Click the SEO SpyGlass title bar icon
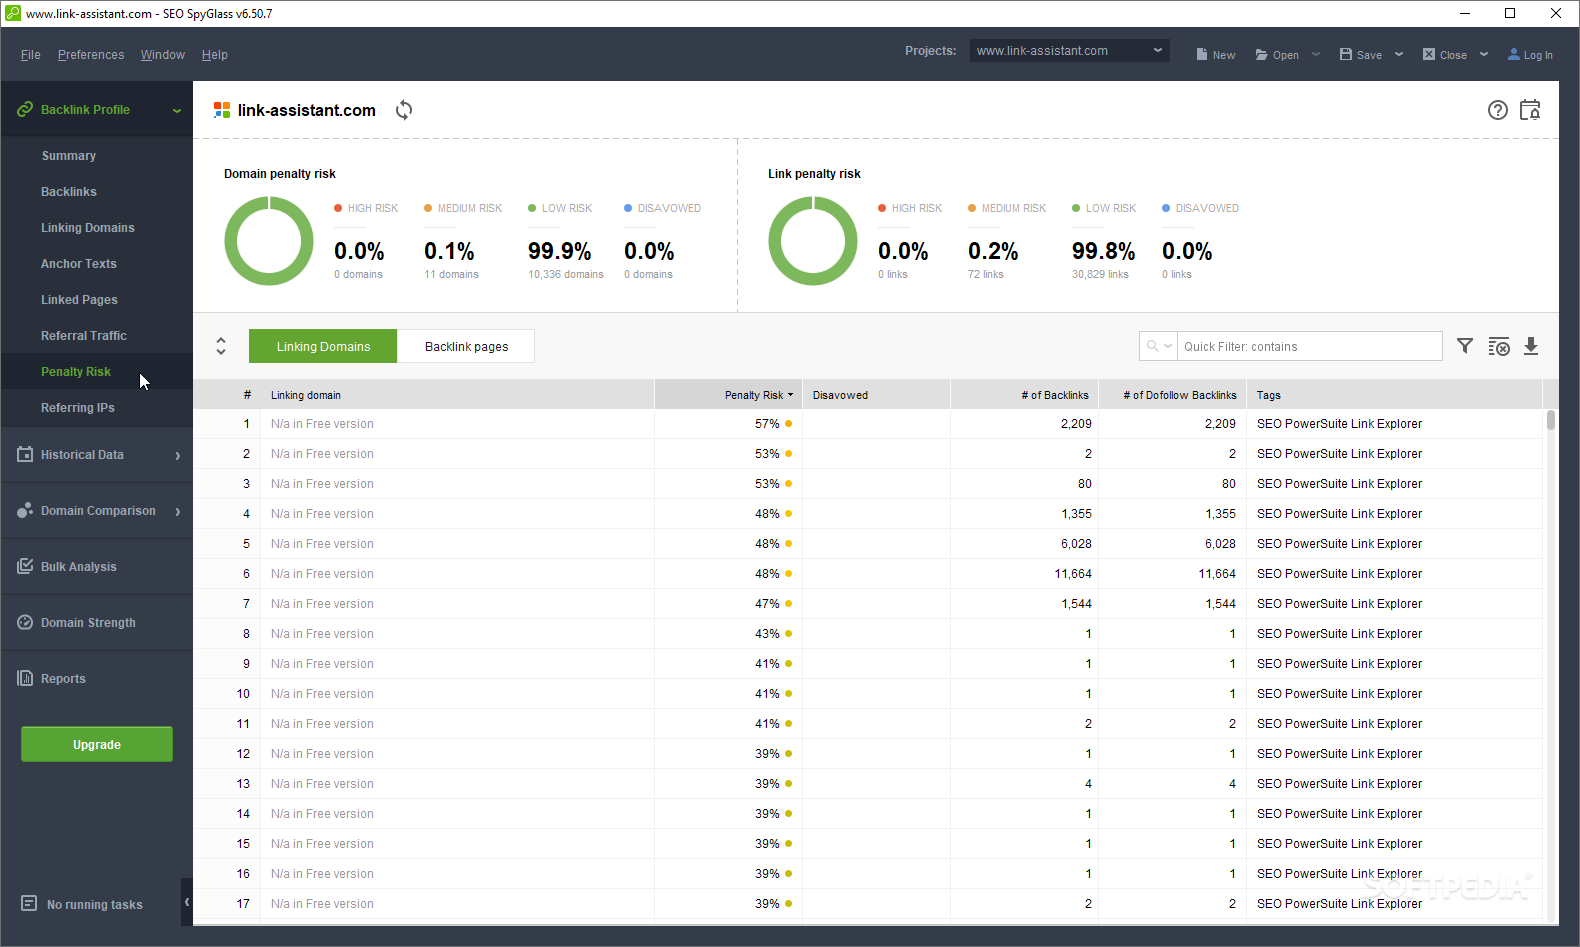This screenshot has height=947, width=1580. (12, 13)
